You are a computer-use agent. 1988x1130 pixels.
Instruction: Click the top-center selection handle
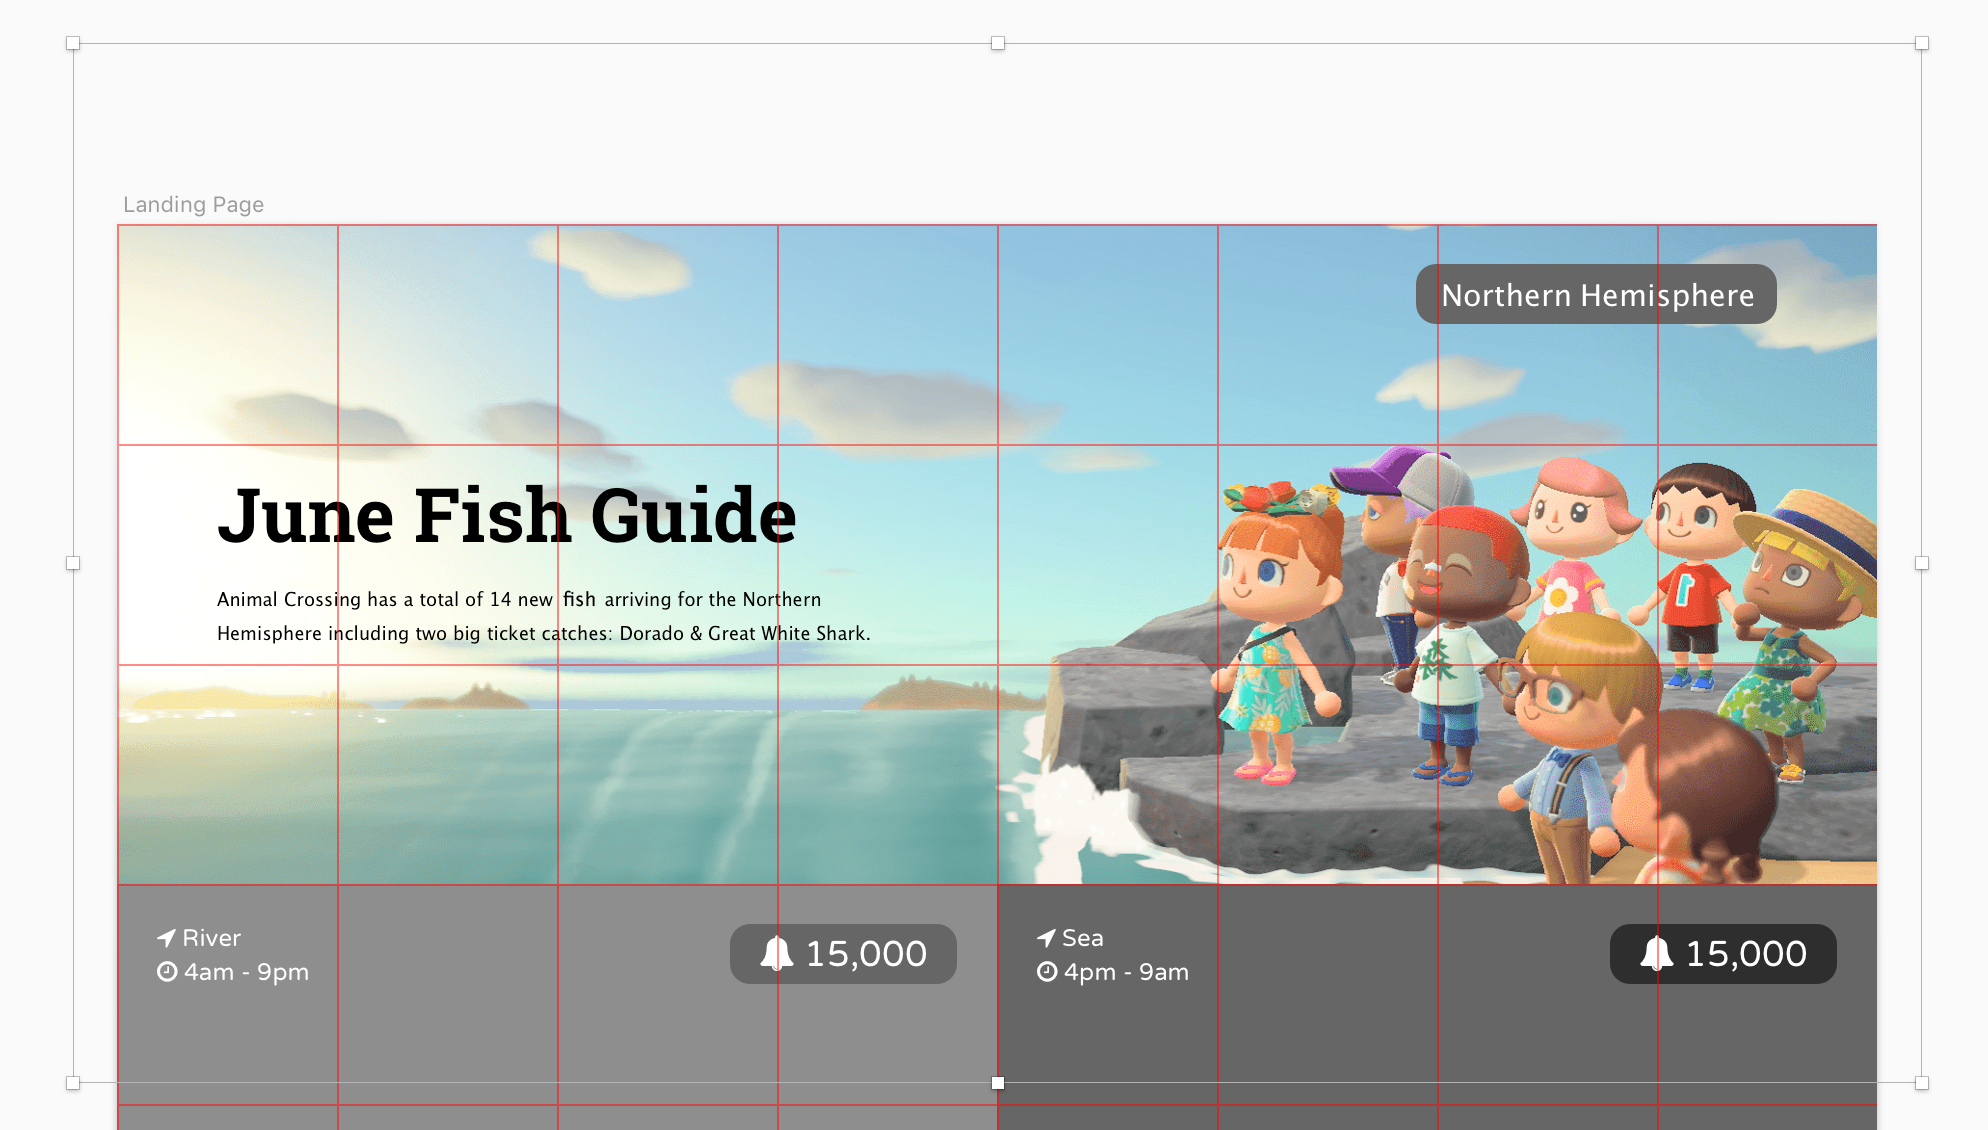[997, 43]
